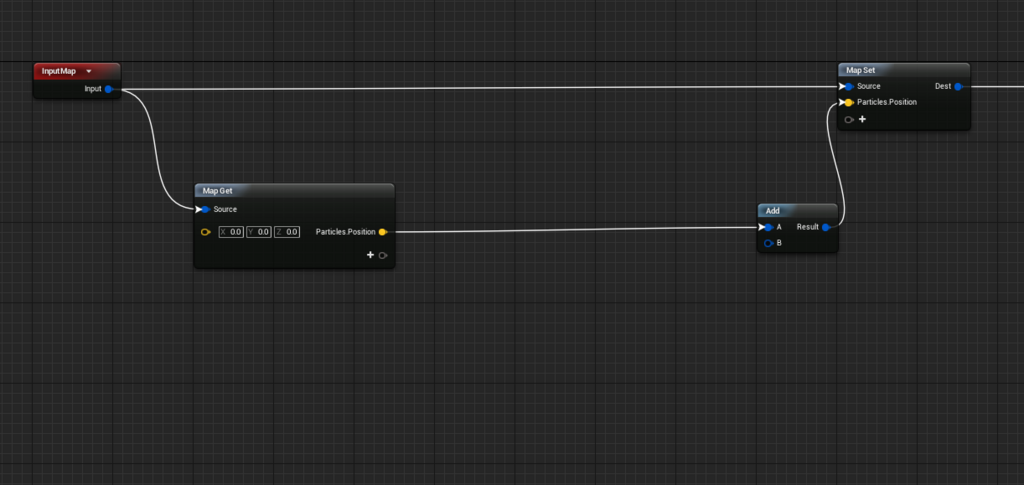Select the Map Set node header
Screen dimensions: 1024x485
click(x=904, y=70)
